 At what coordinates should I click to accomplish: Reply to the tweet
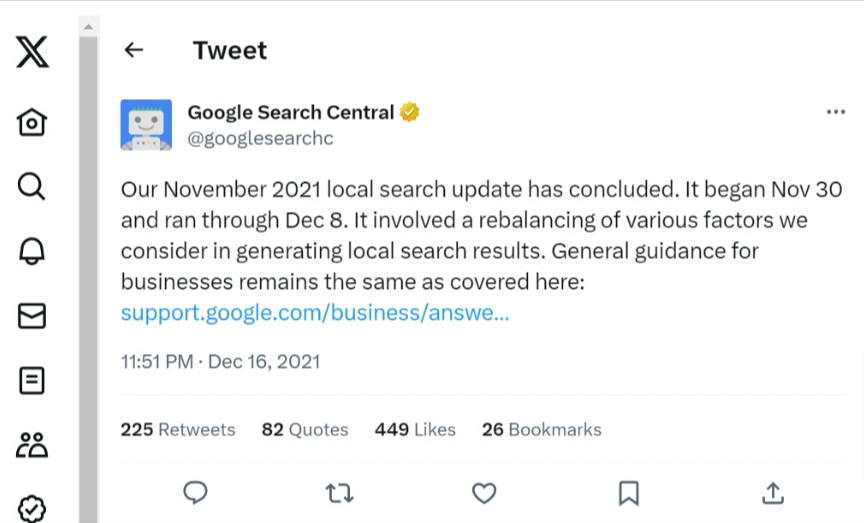195,492
